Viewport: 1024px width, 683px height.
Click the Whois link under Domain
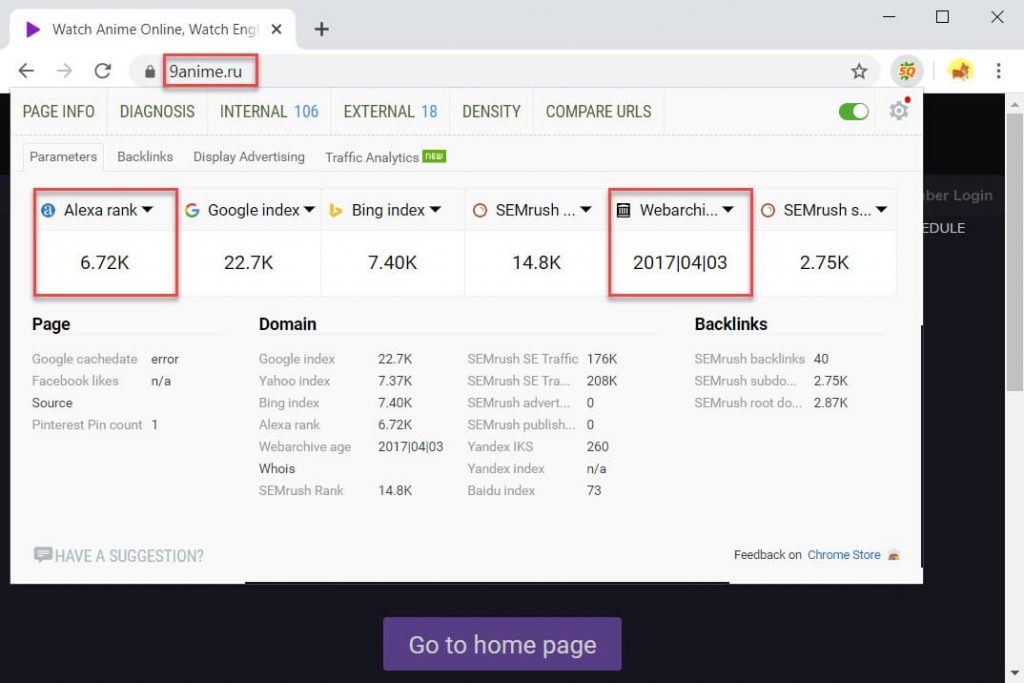pyautogui.click(x=277, y=468)
